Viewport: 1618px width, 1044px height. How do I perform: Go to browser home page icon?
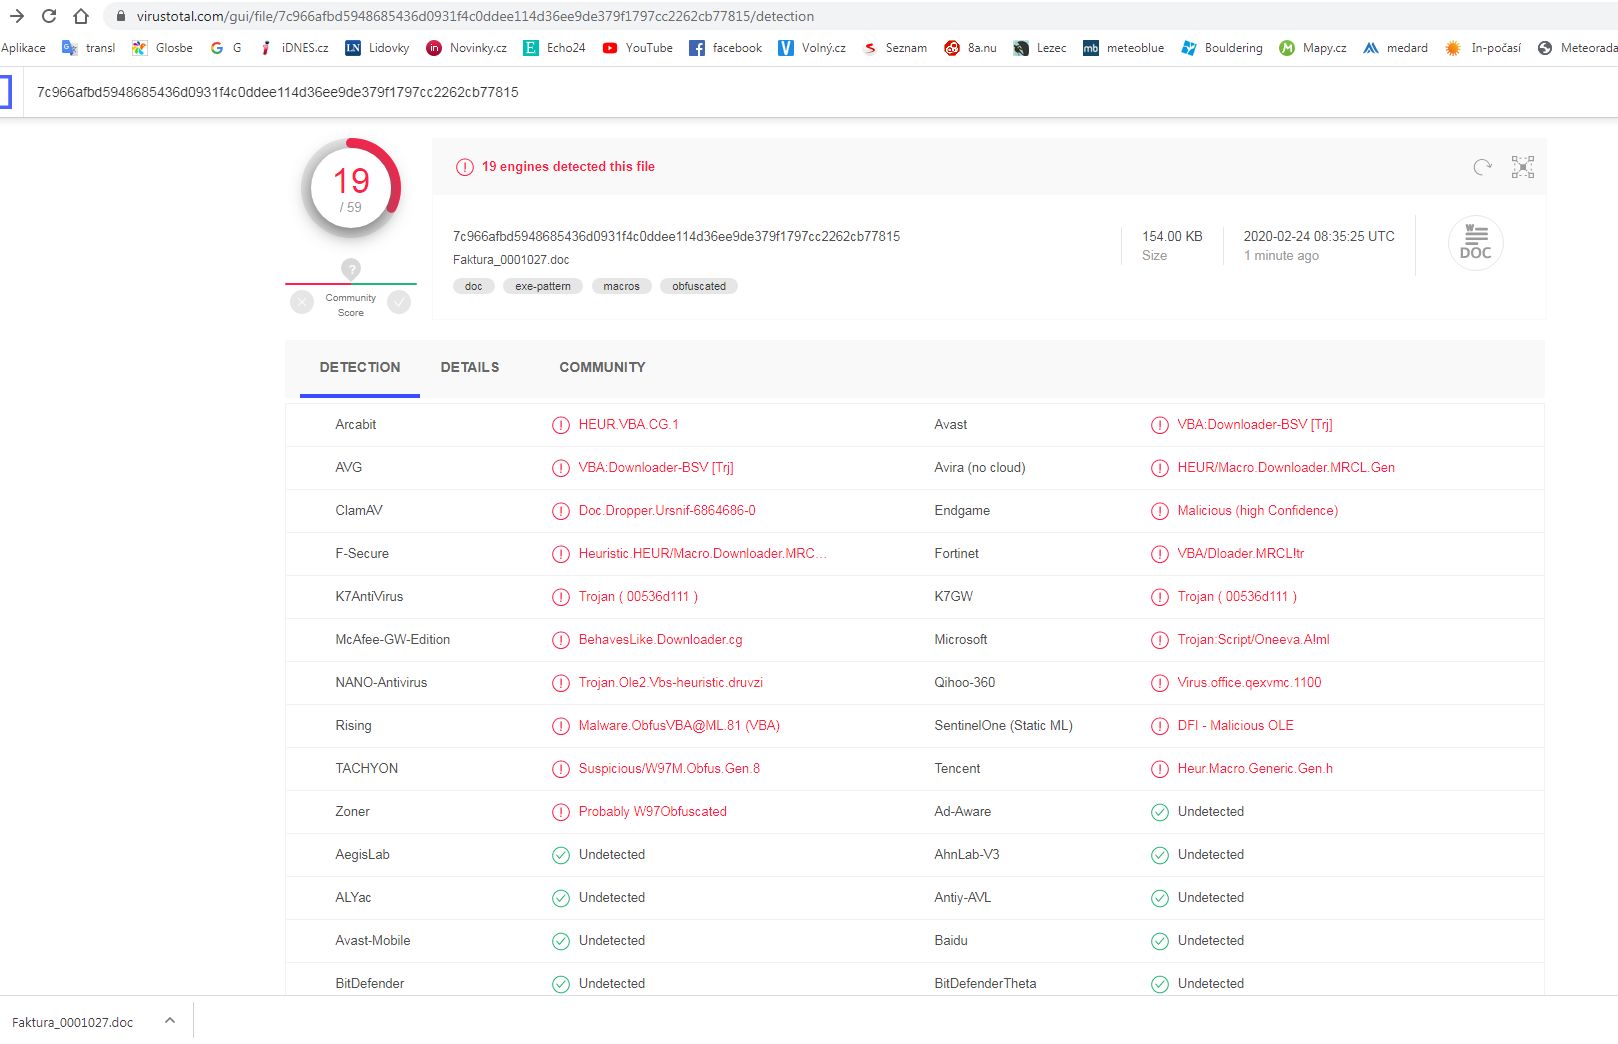81,16
